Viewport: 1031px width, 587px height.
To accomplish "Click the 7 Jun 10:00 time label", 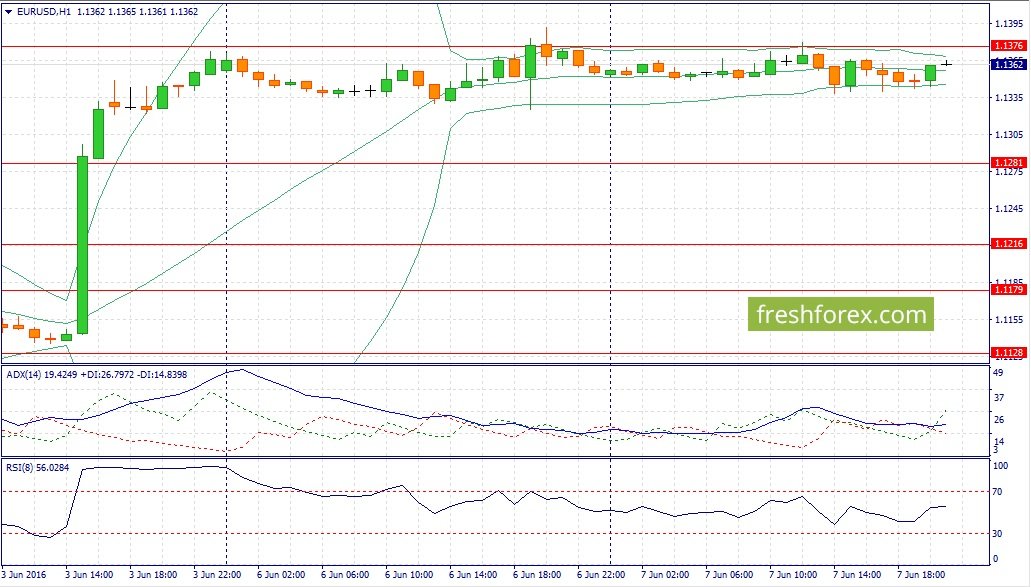I will click(793, 575).
